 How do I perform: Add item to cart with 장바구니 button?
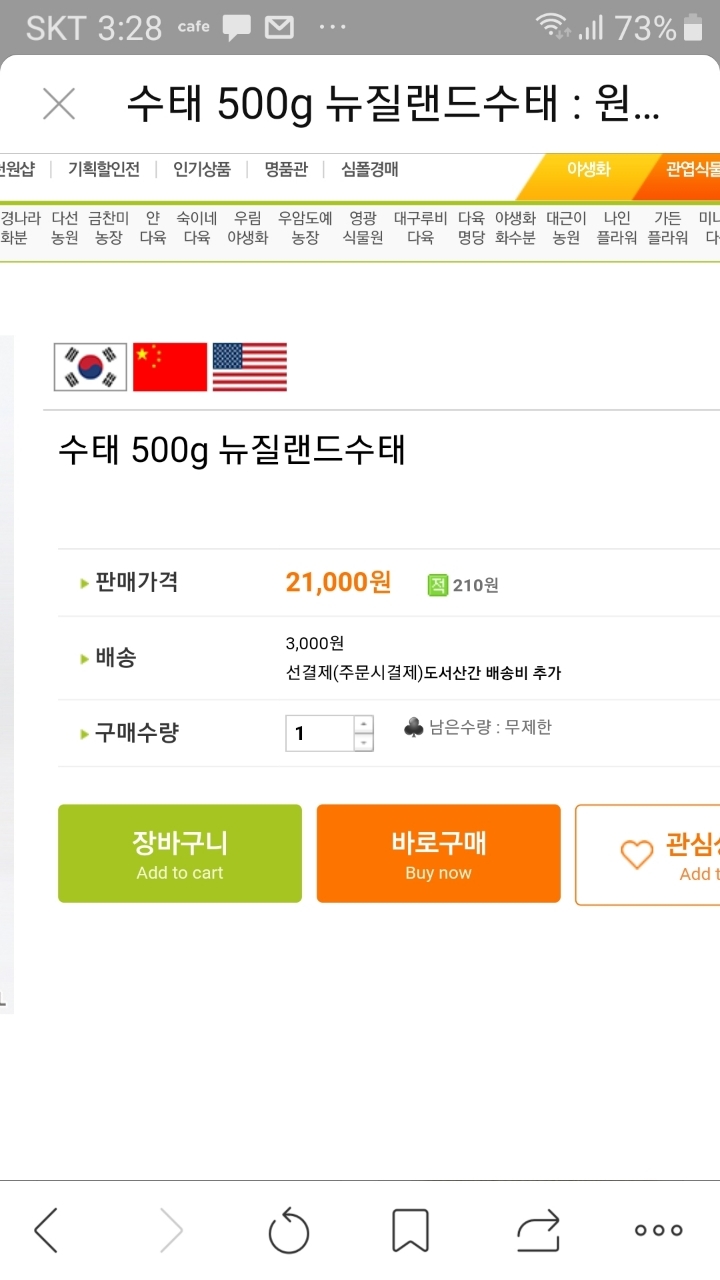pos(180,854)
